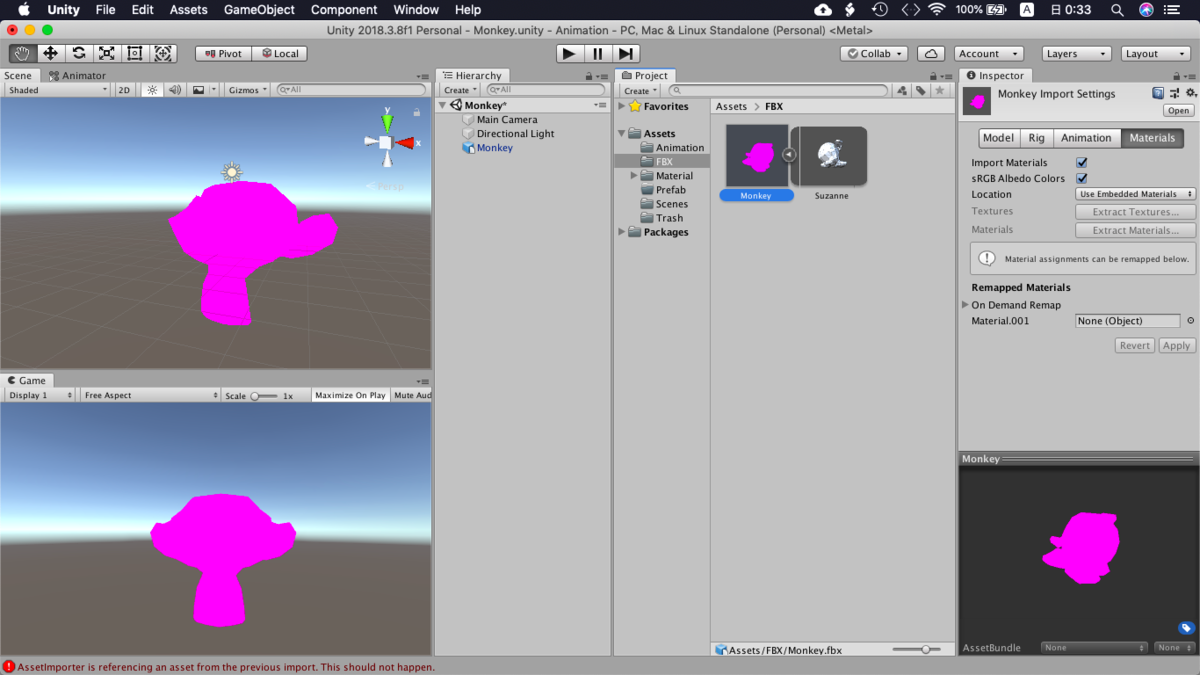
Task: Open Cloud services with the cloud icon
Action: (931, 54)
